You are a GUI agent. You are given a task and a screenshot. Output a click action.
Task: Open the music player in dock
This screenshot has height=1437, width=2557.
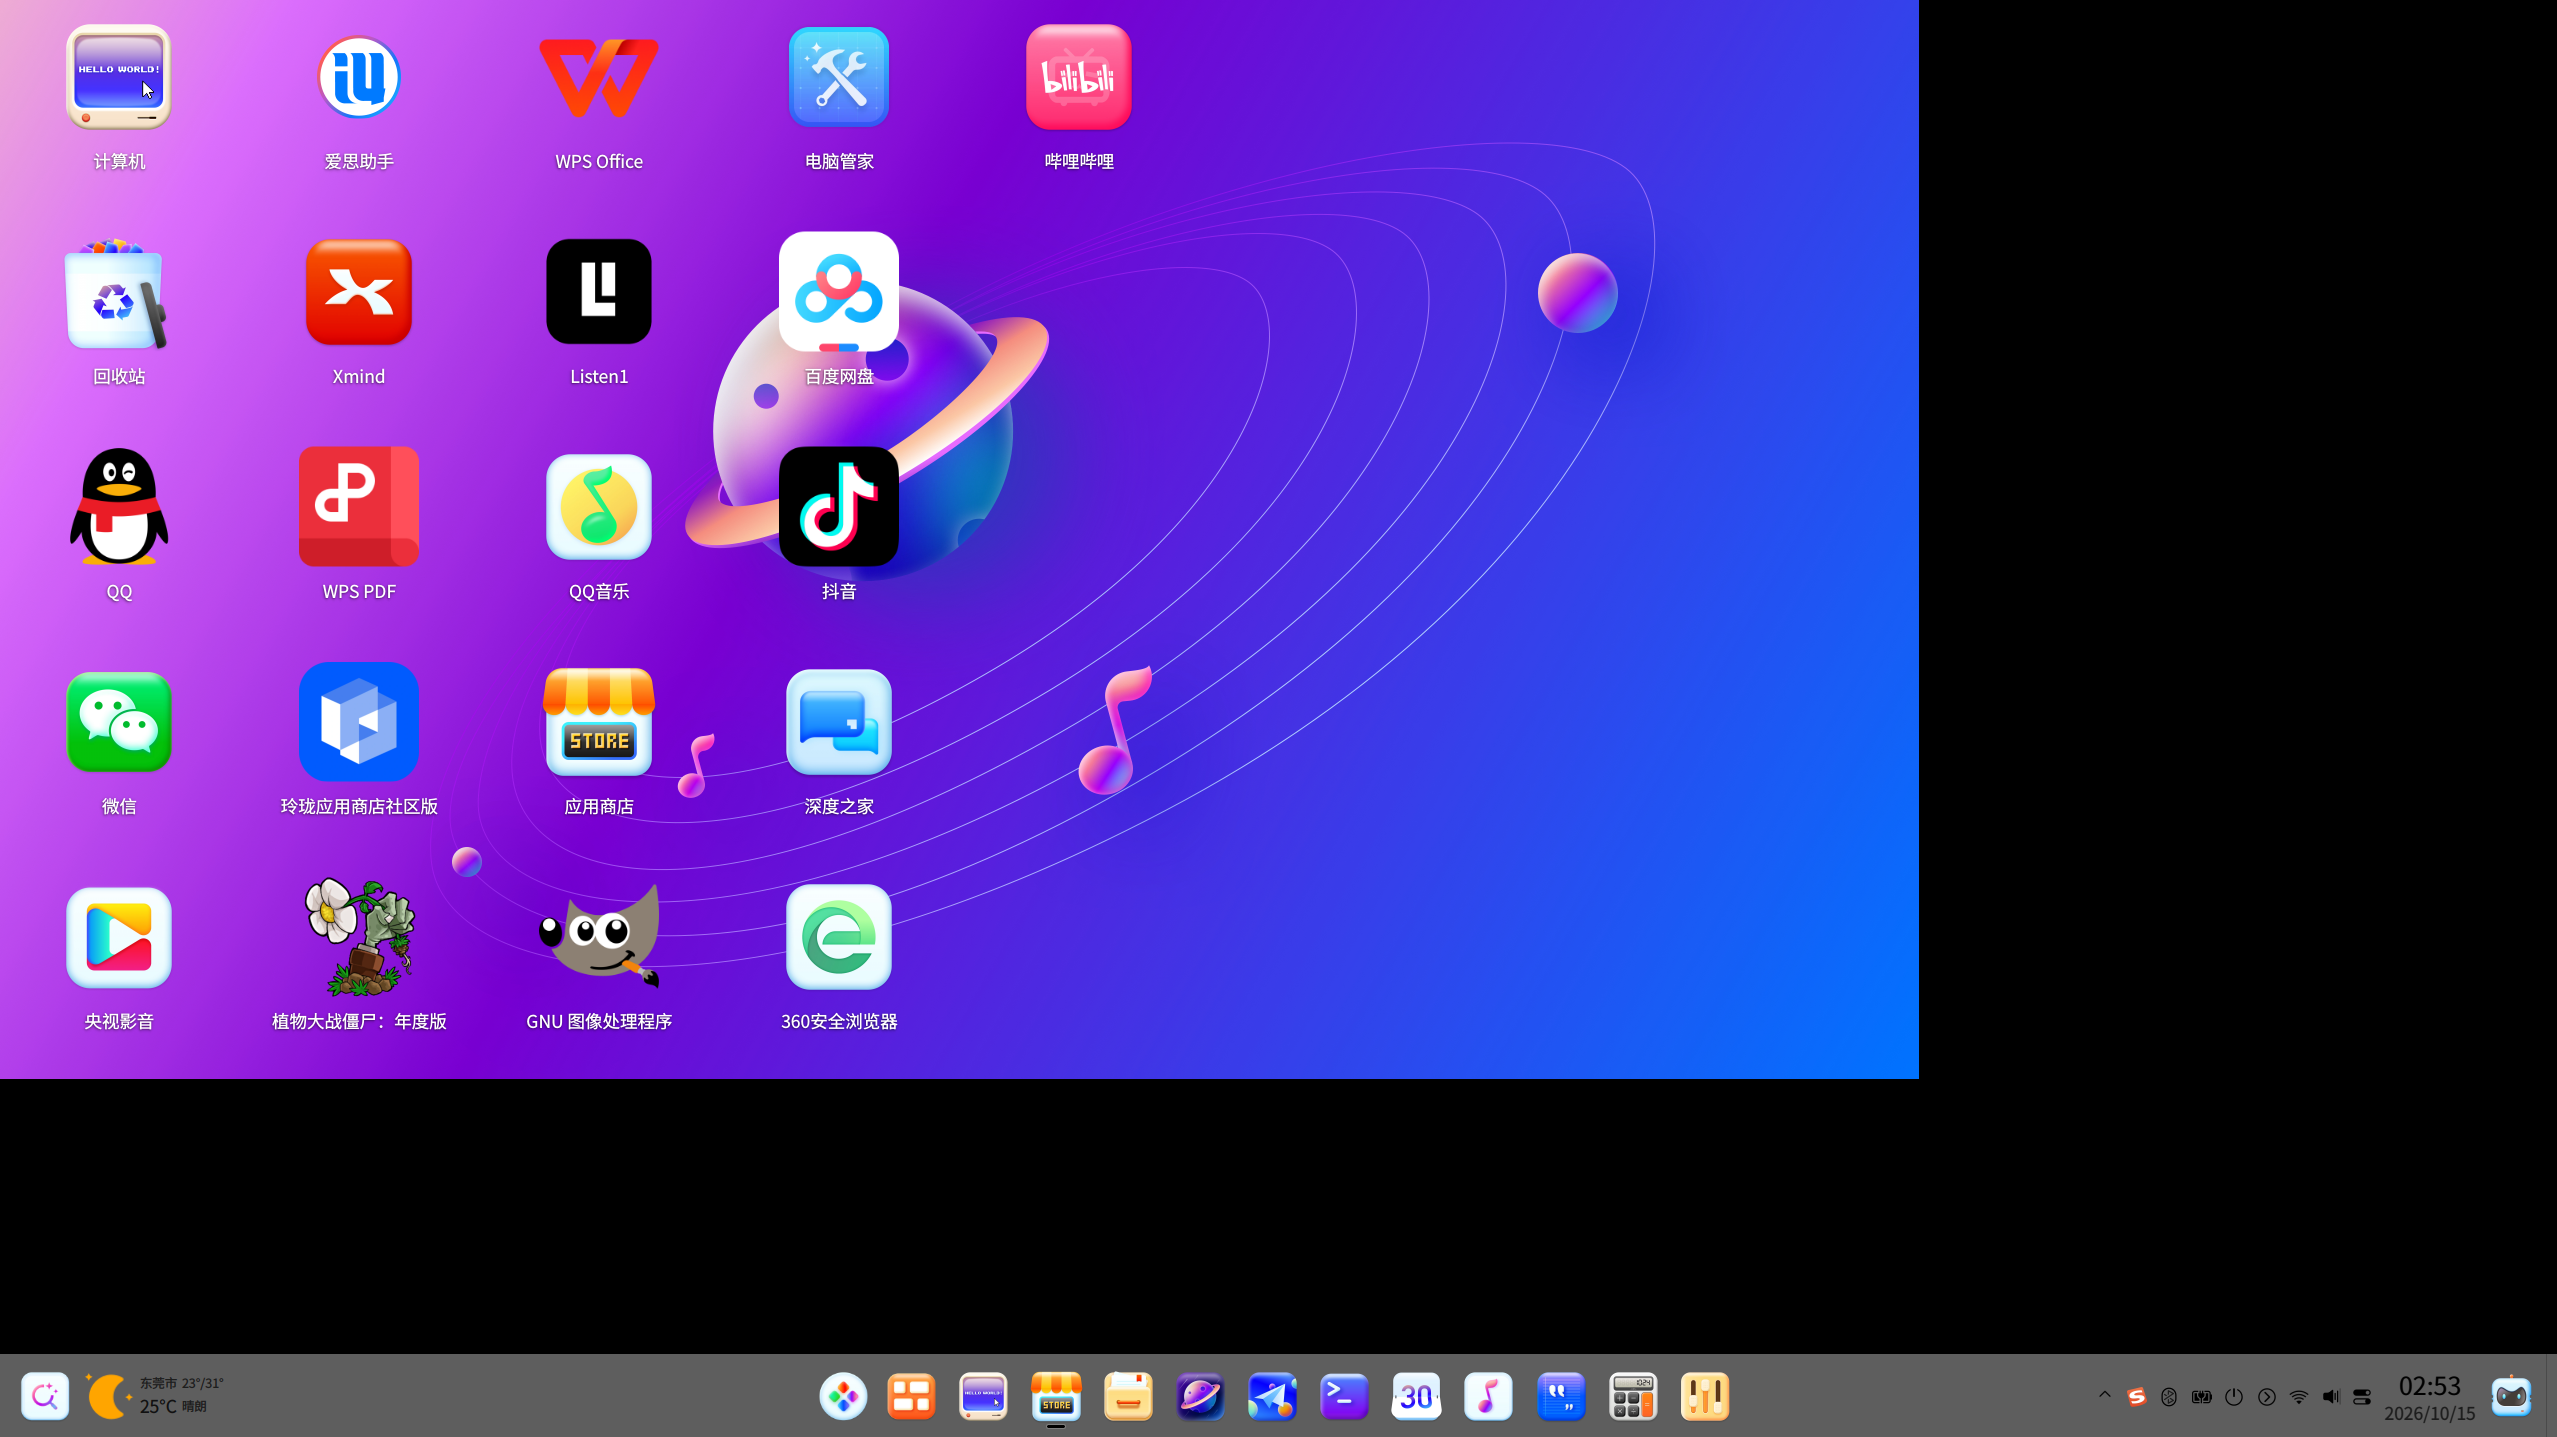click(1488, 1396)
